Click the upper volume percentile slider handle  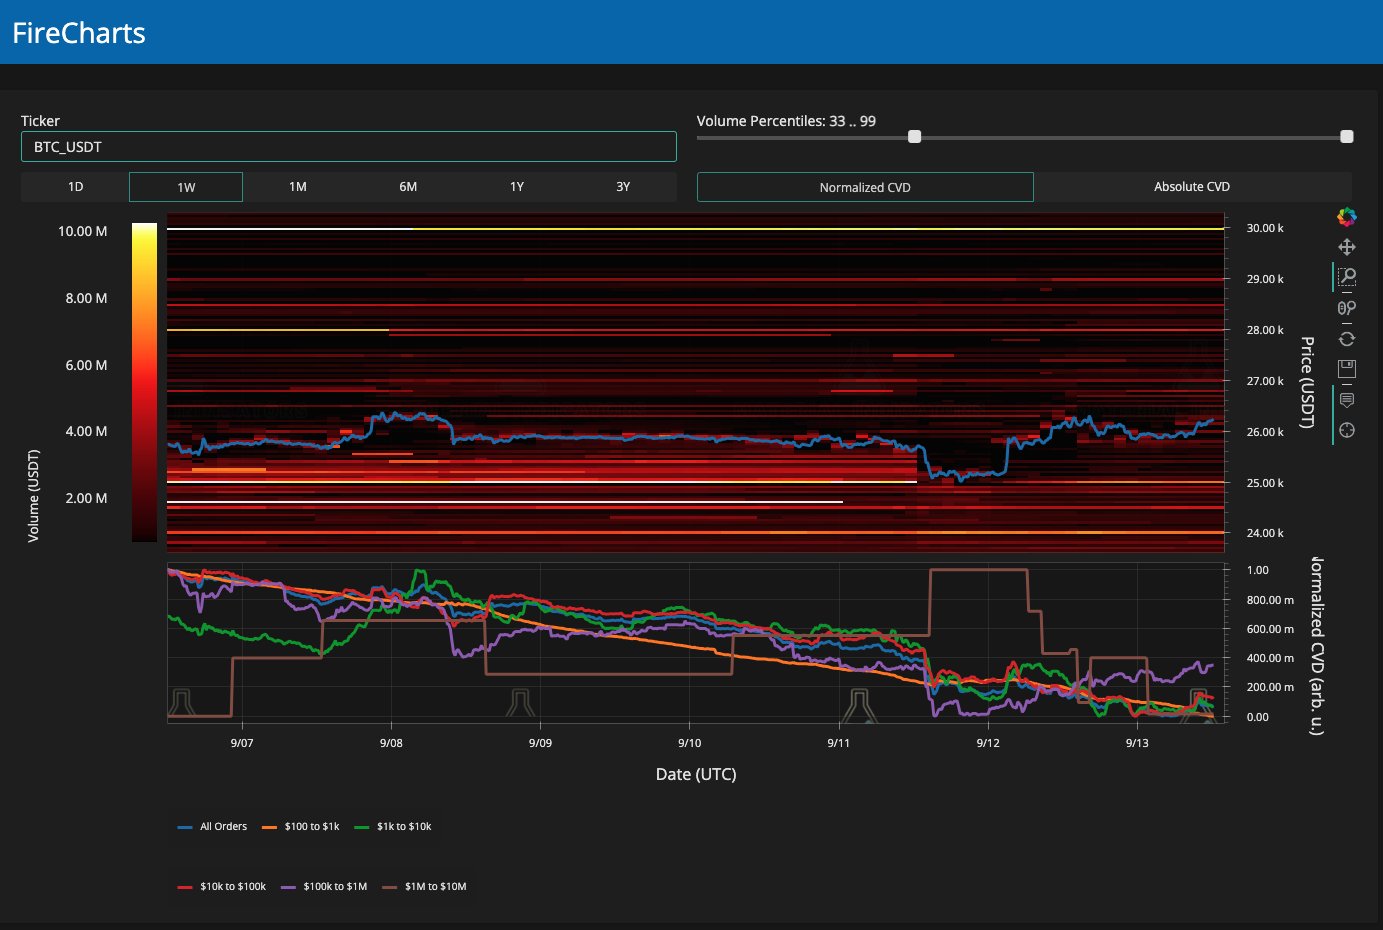pos(1346,137)
